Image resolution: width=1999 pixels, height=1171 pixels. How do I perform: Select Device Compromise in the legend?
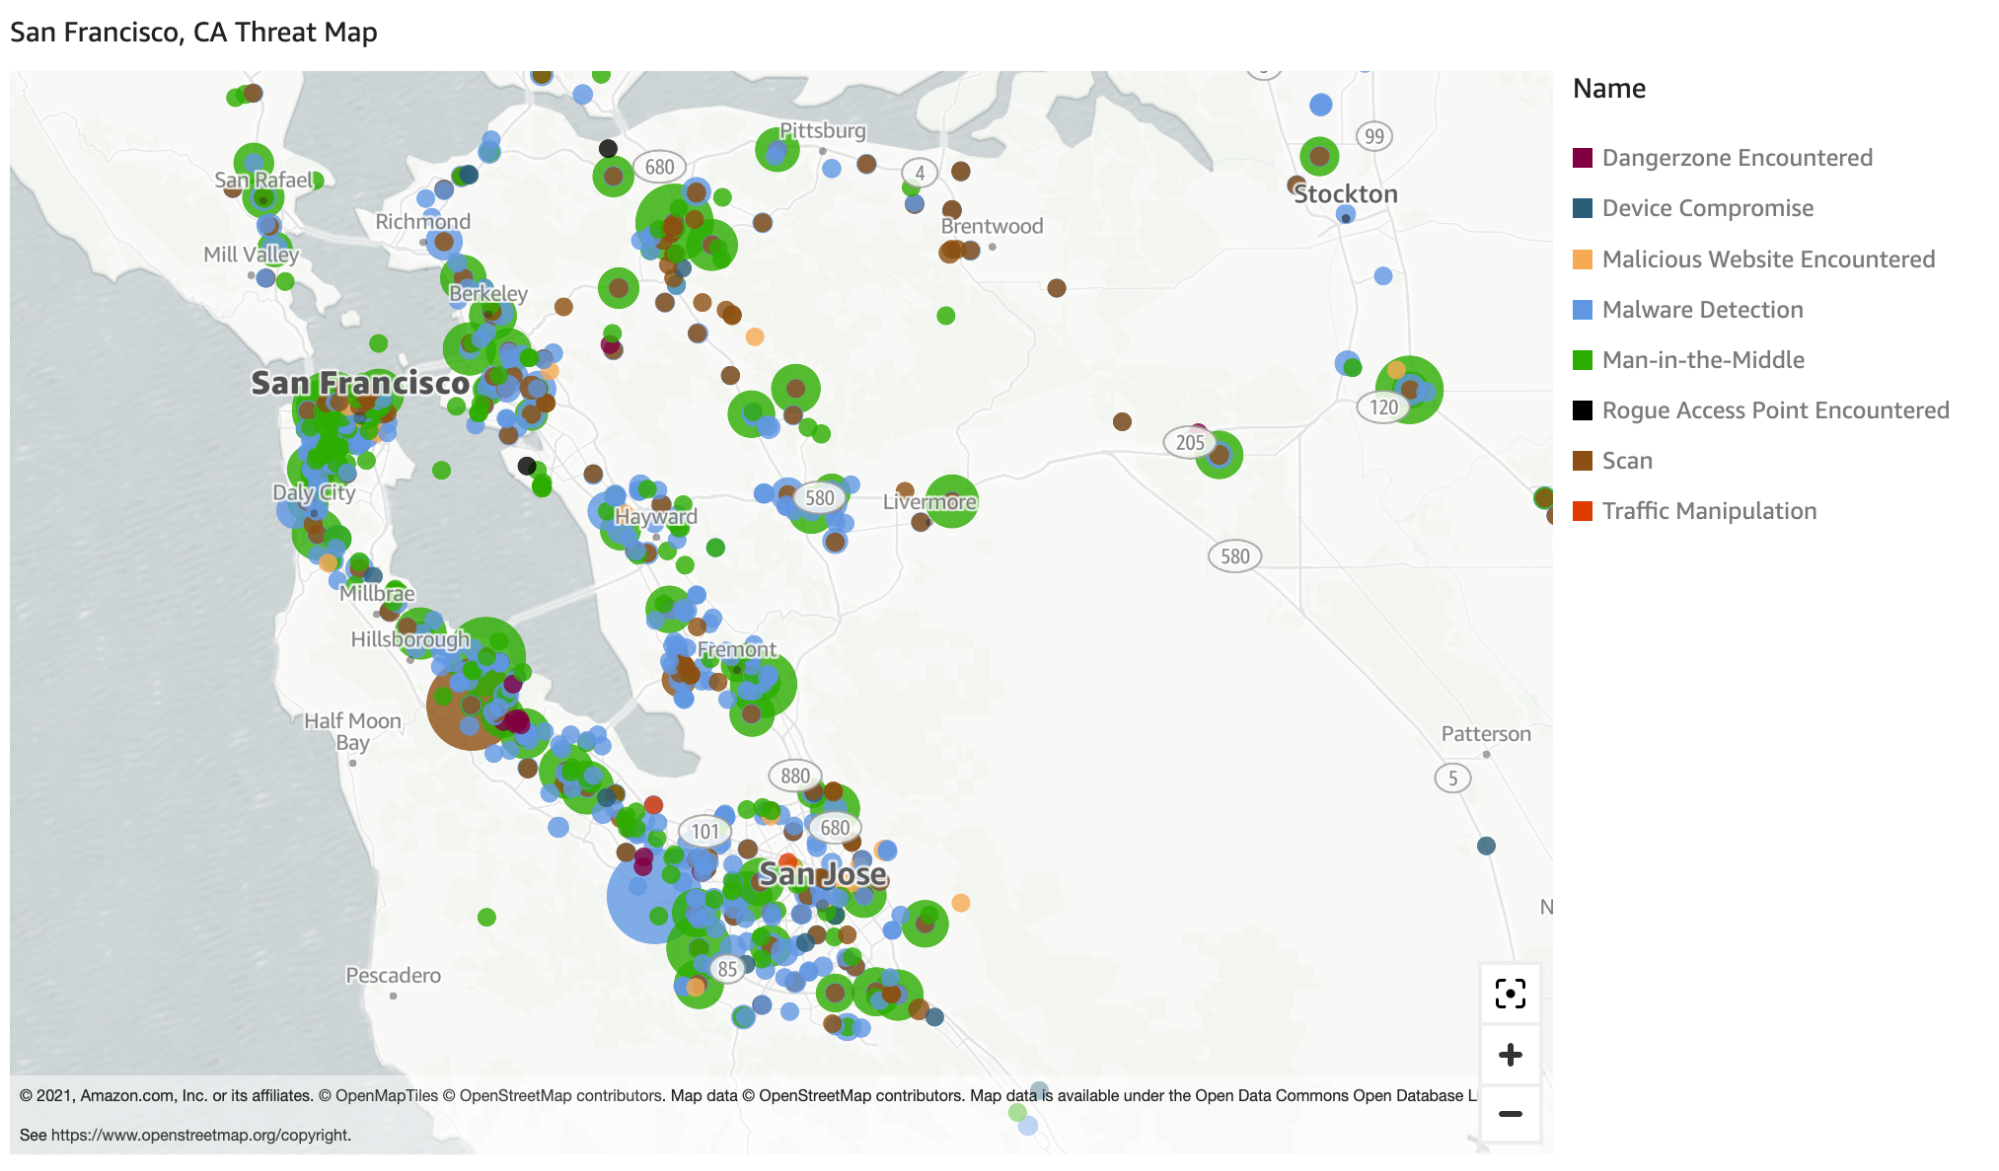[x=1707, y=208]
